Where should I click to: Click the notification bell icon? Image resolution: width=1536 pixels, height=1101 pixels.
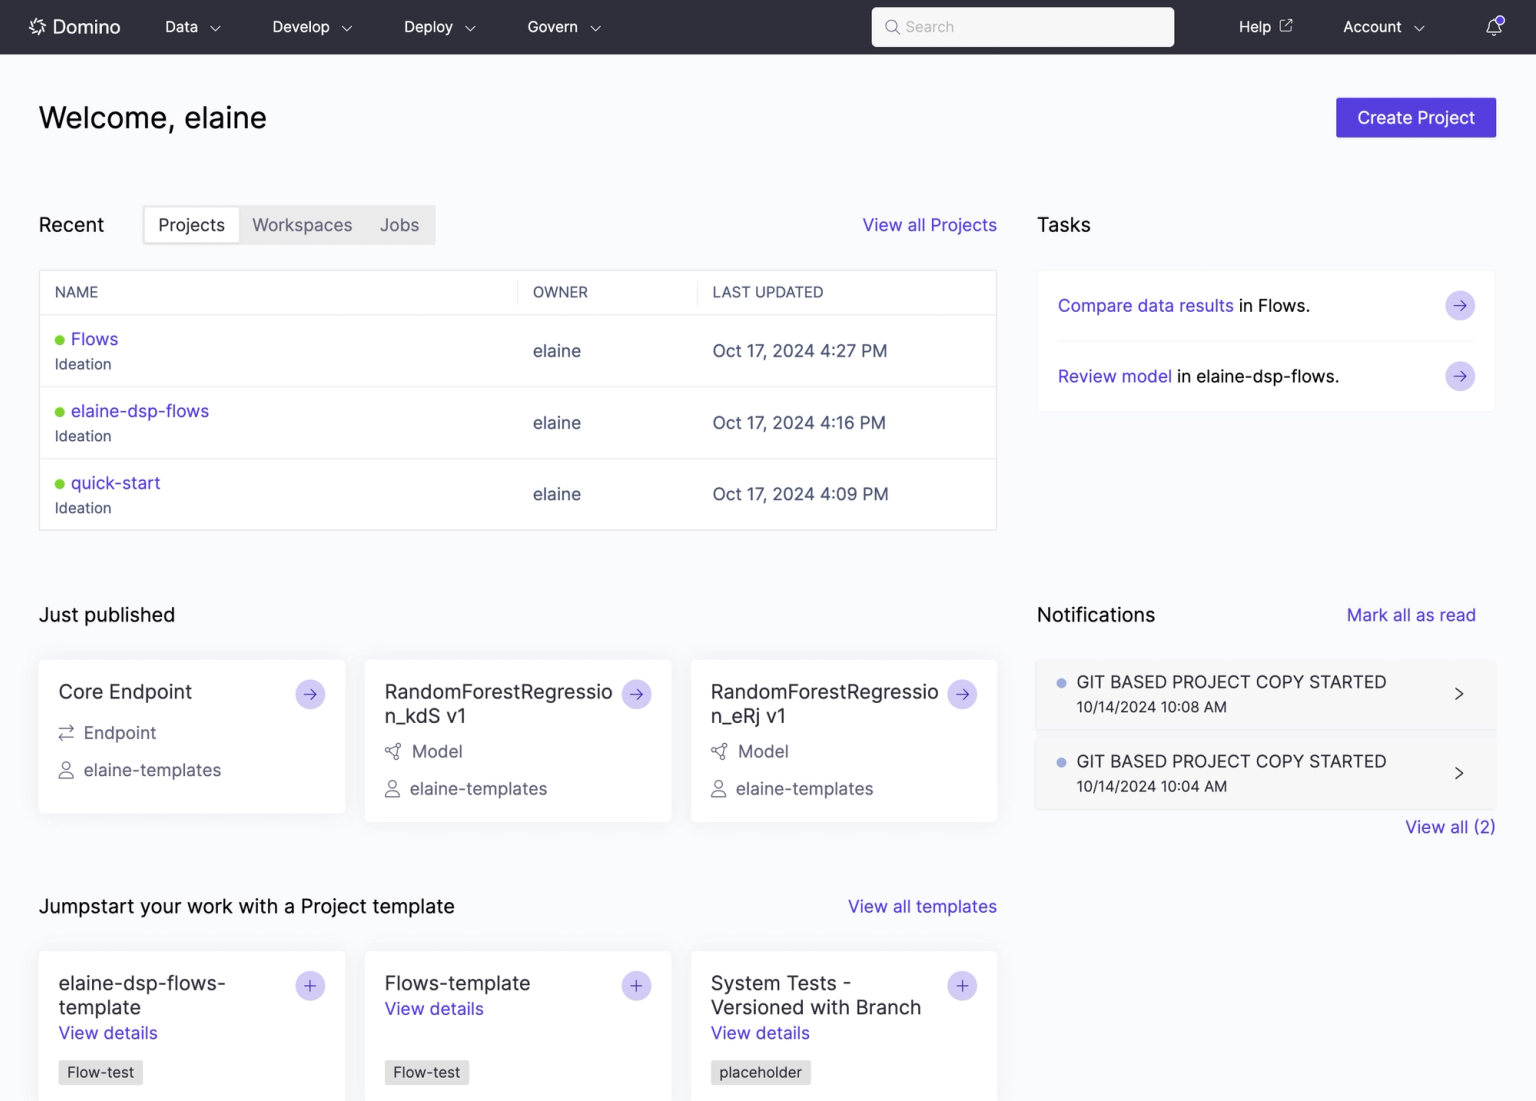tap(1494, 27)
